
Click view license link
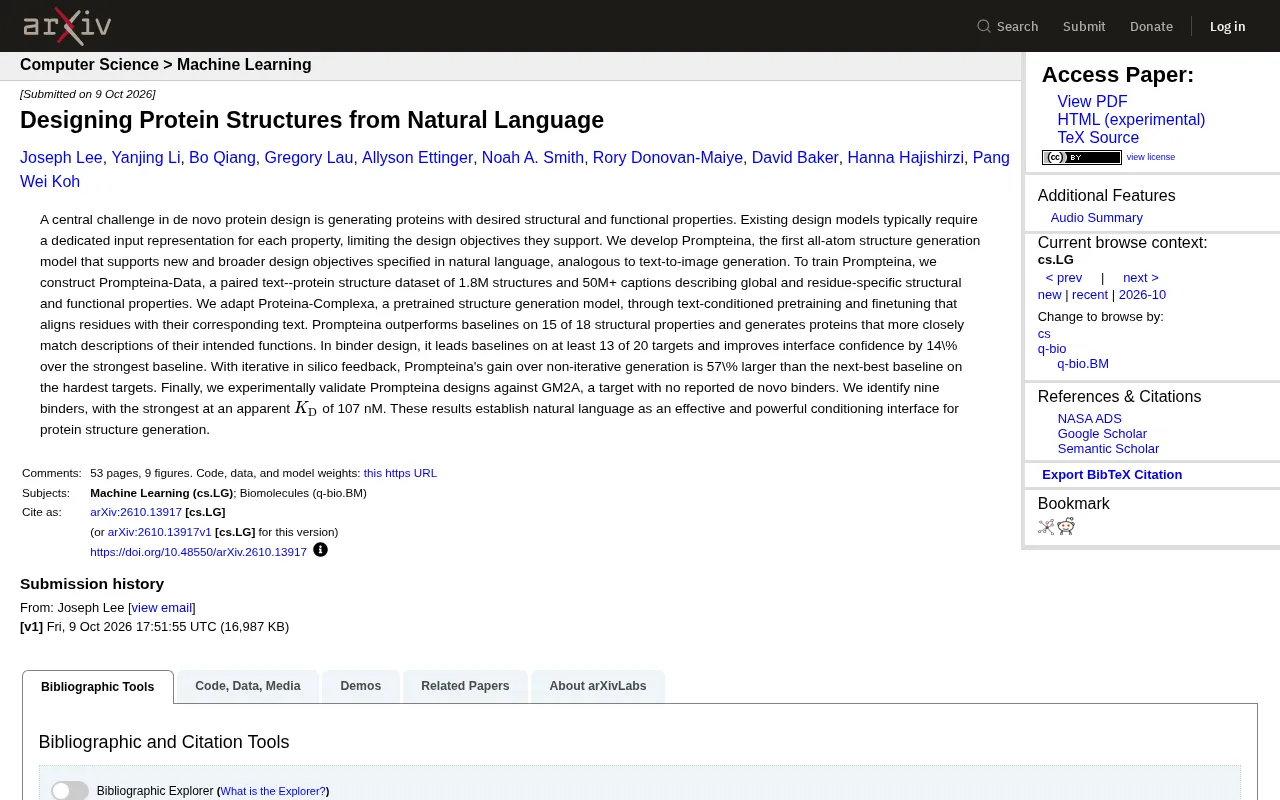pyautogui.click(x=1151, y=157)
